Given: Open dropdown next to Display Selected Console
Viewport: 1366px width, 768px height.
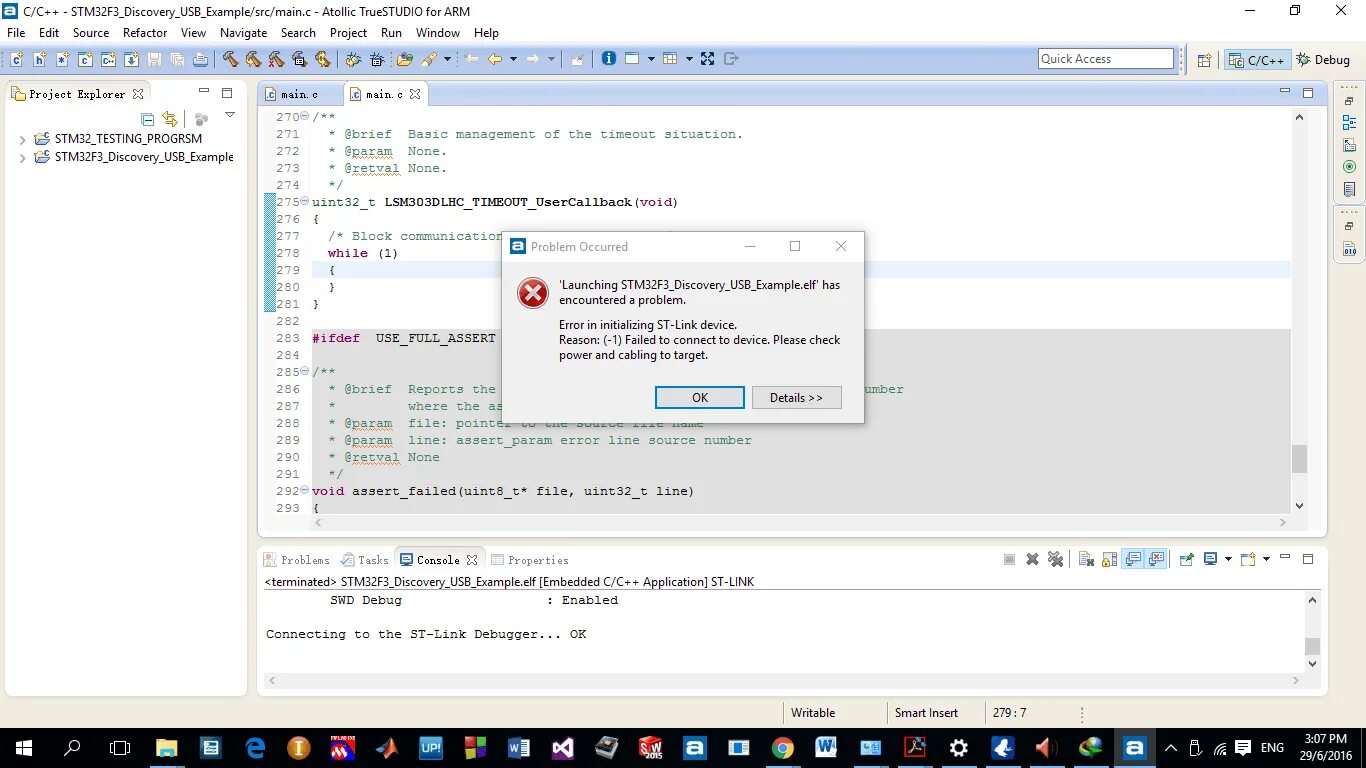Looking at the screenshot, I should [1228, 559].
